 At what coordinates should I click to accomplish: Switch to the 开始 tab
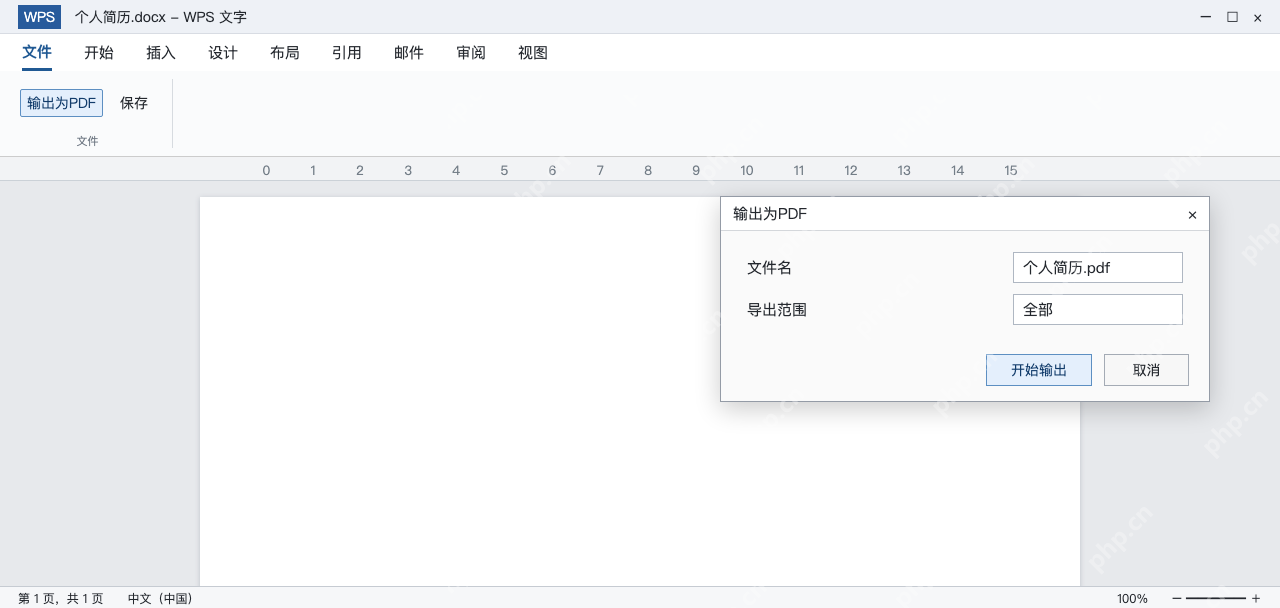pyautogui.click(x=99, y=53)
